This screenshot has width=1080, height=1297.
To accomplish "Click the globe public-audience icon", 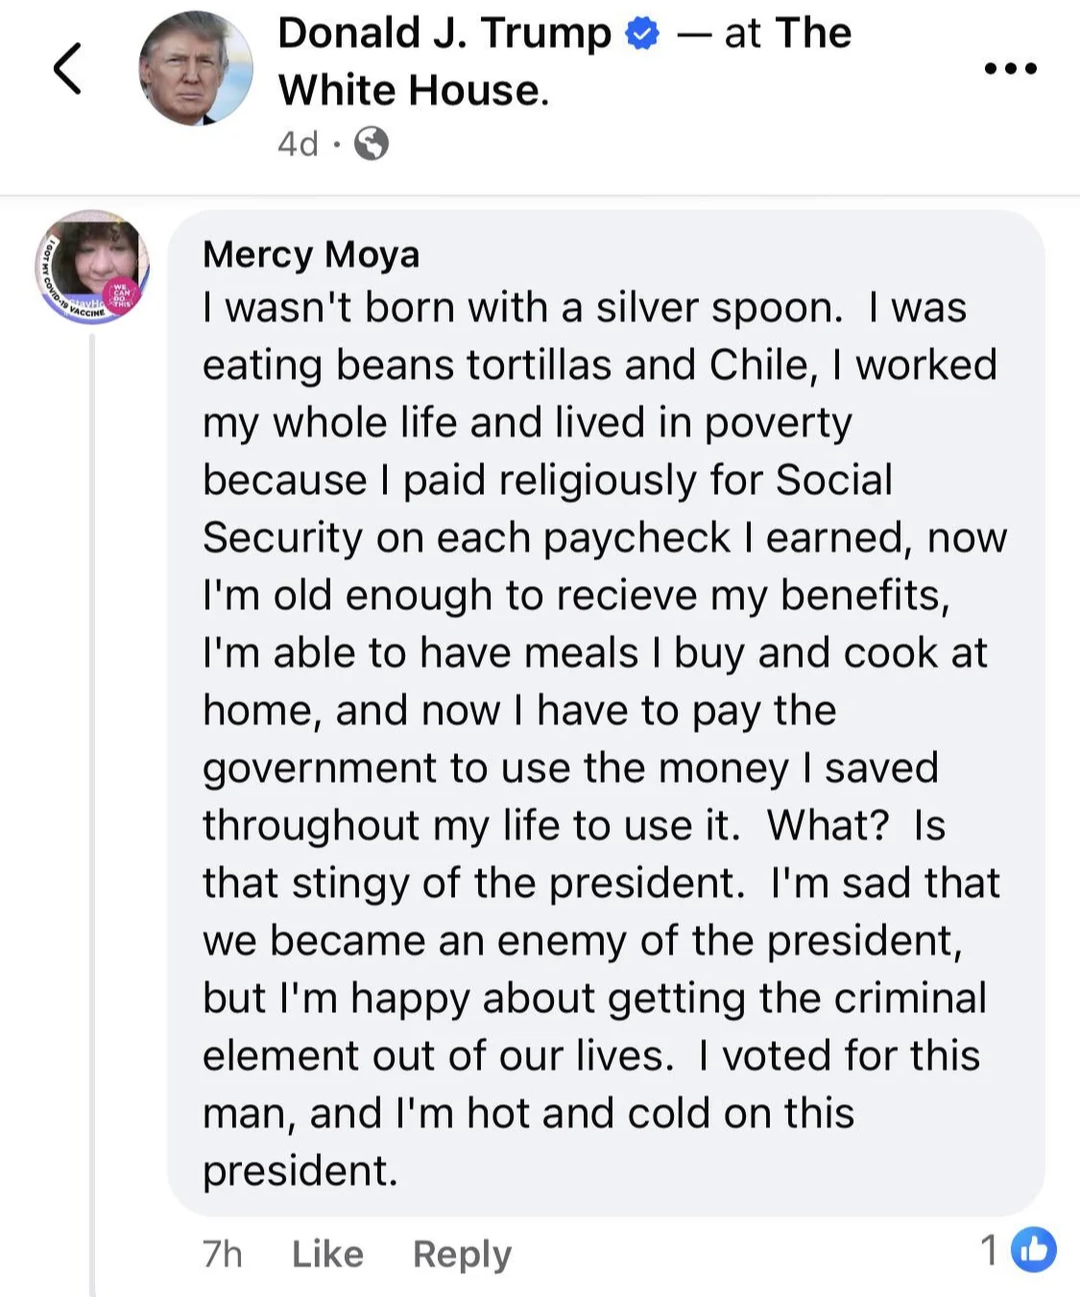I will coord(372,144).
